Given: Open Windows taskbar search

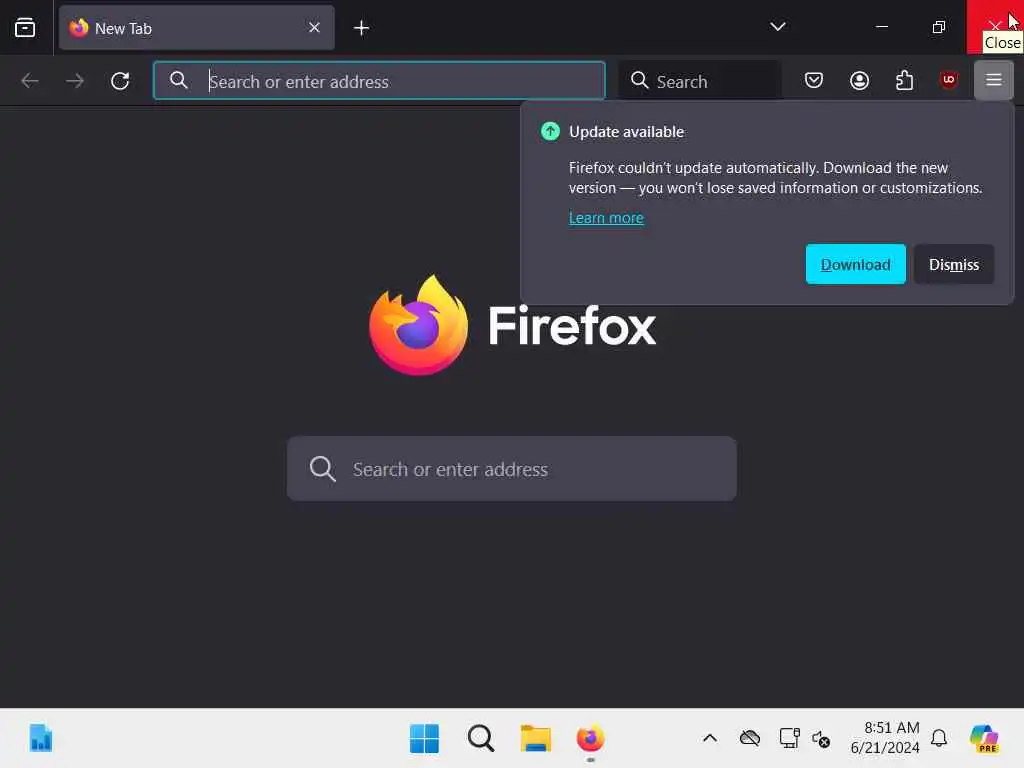Looking at the screenshot, I should (x=481, y=739).
